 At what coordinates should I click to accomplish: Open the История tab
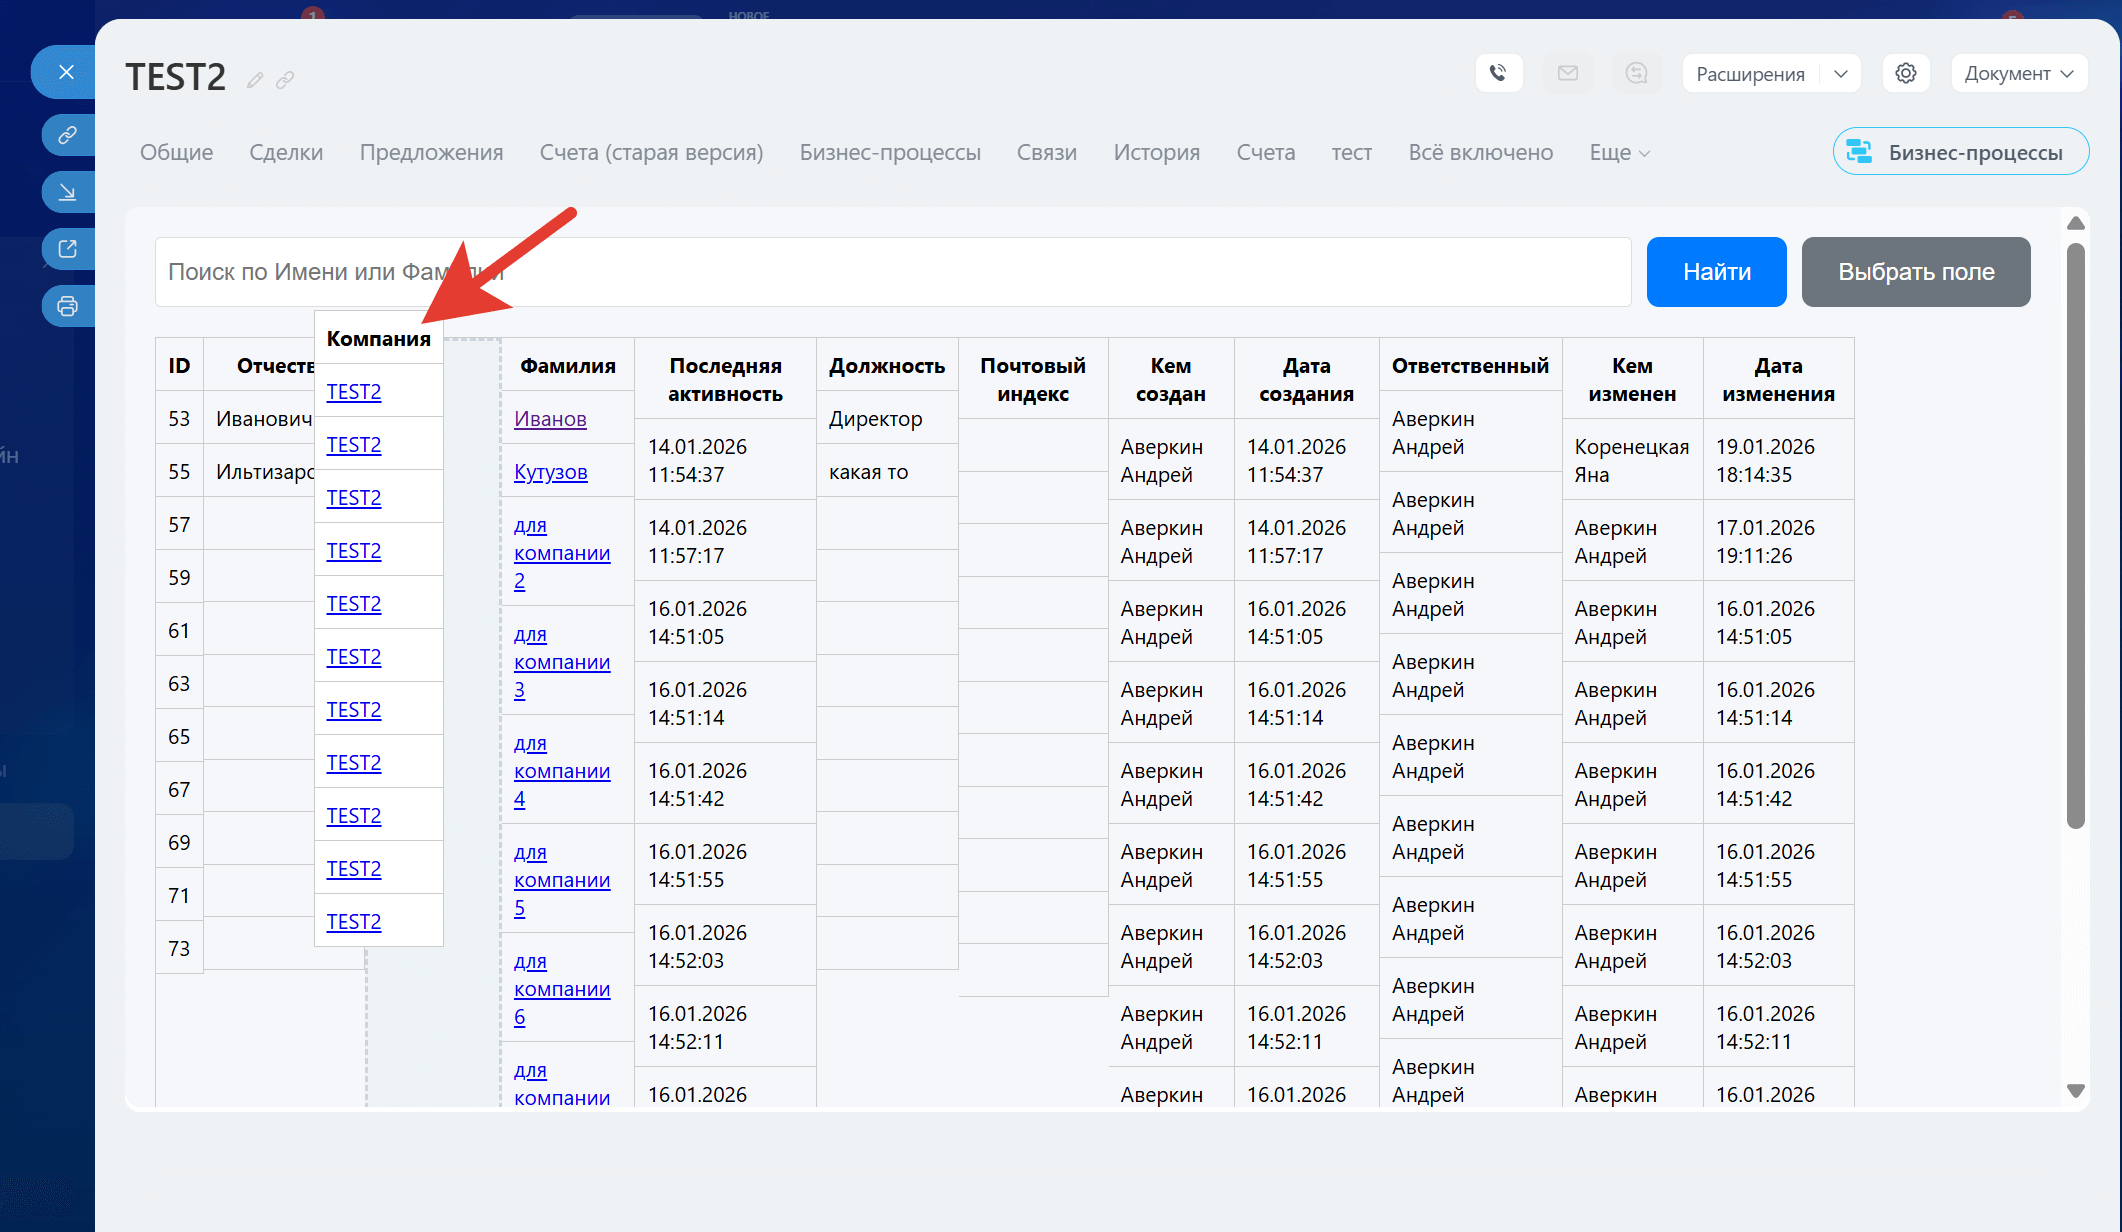click(1156, 153)
